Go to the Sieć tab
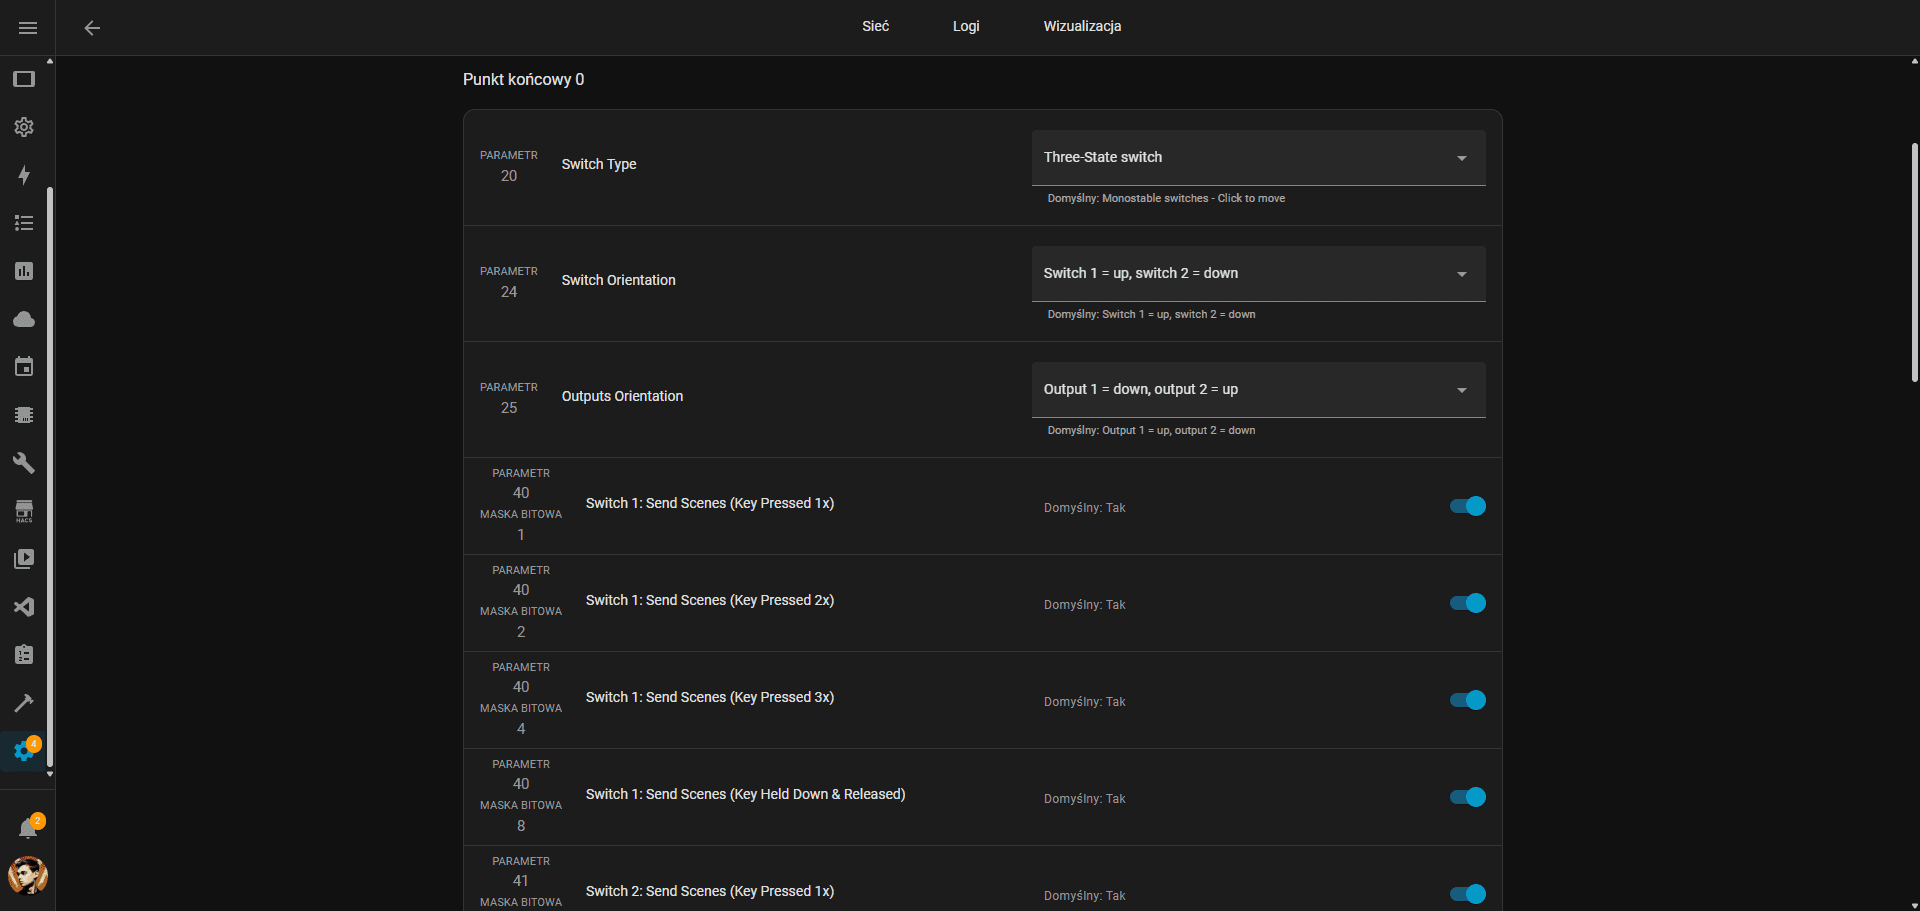Viewport: 1920px width, 911px height. (875, 26)
